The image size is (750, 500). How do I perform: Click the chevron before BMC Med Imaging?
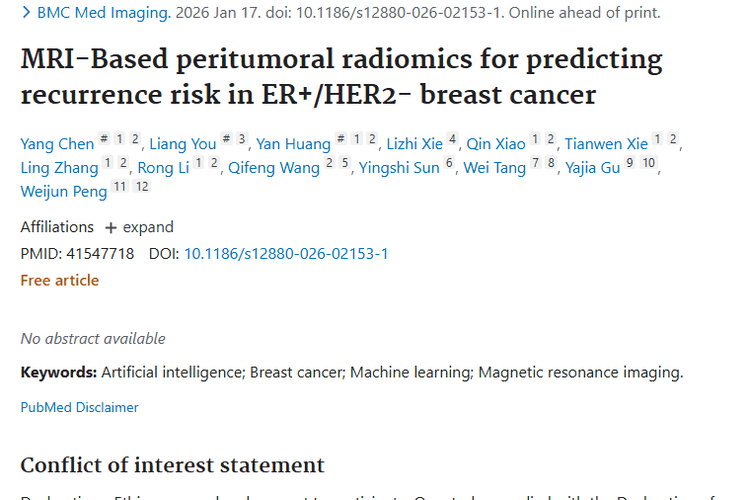[26, 14]
